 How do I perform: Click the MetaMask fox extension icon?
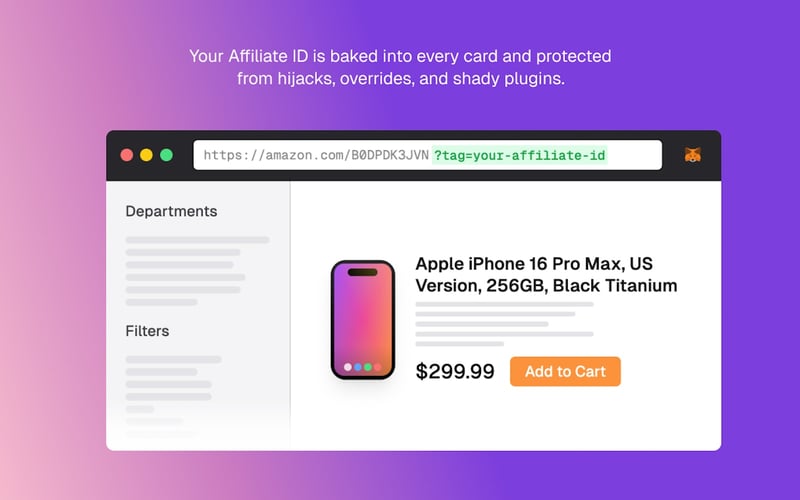692,155
